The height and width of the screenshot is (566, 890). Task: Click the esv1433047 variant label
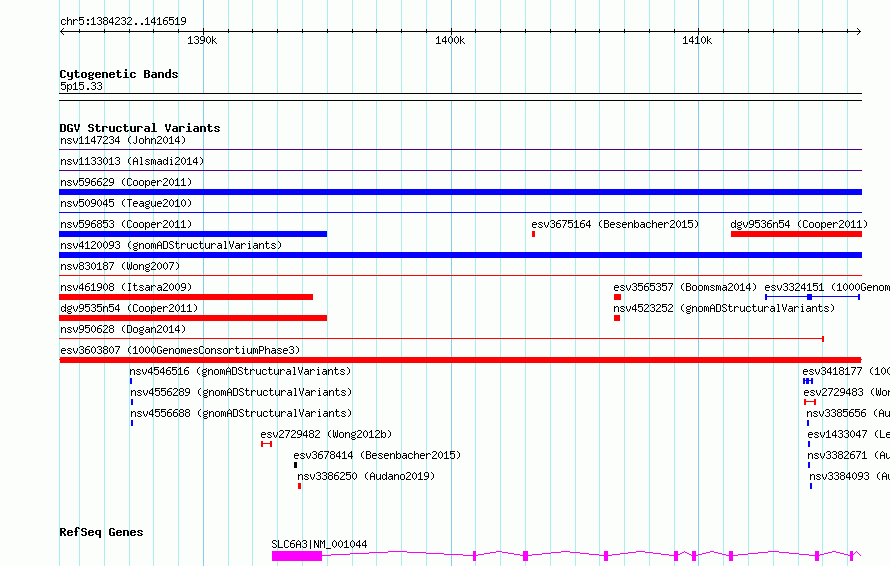click(x=849, y=434)
